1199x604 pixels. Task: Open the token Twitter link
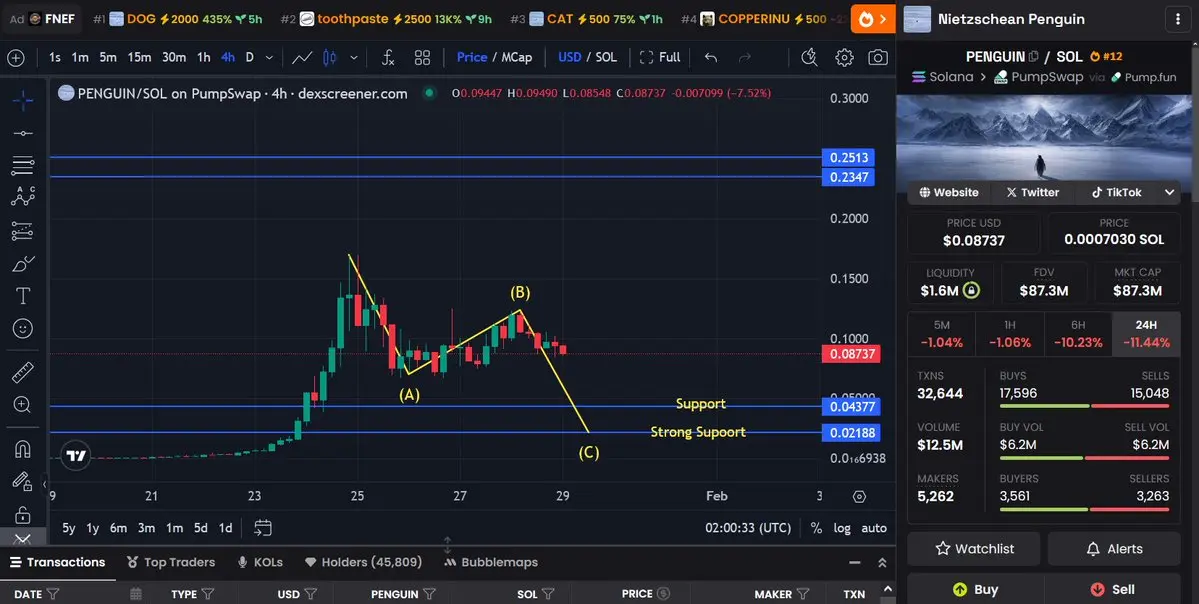point(1033,193)
